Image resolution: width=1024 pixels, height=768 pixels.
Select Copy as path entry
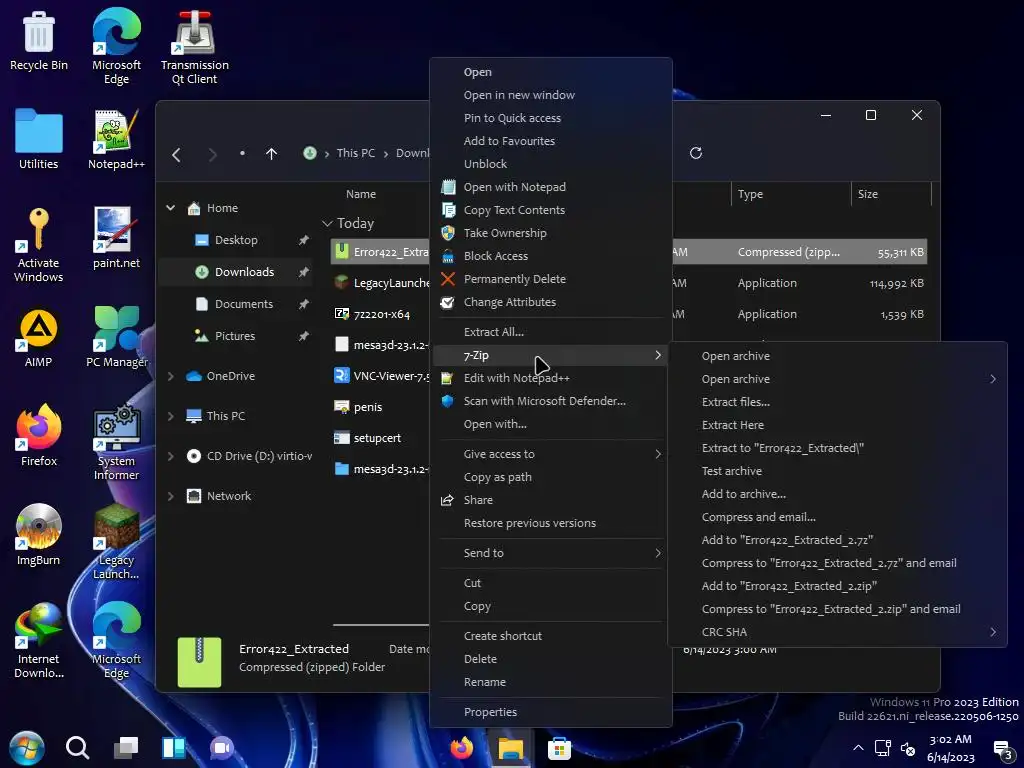click(x=551, y=477)
